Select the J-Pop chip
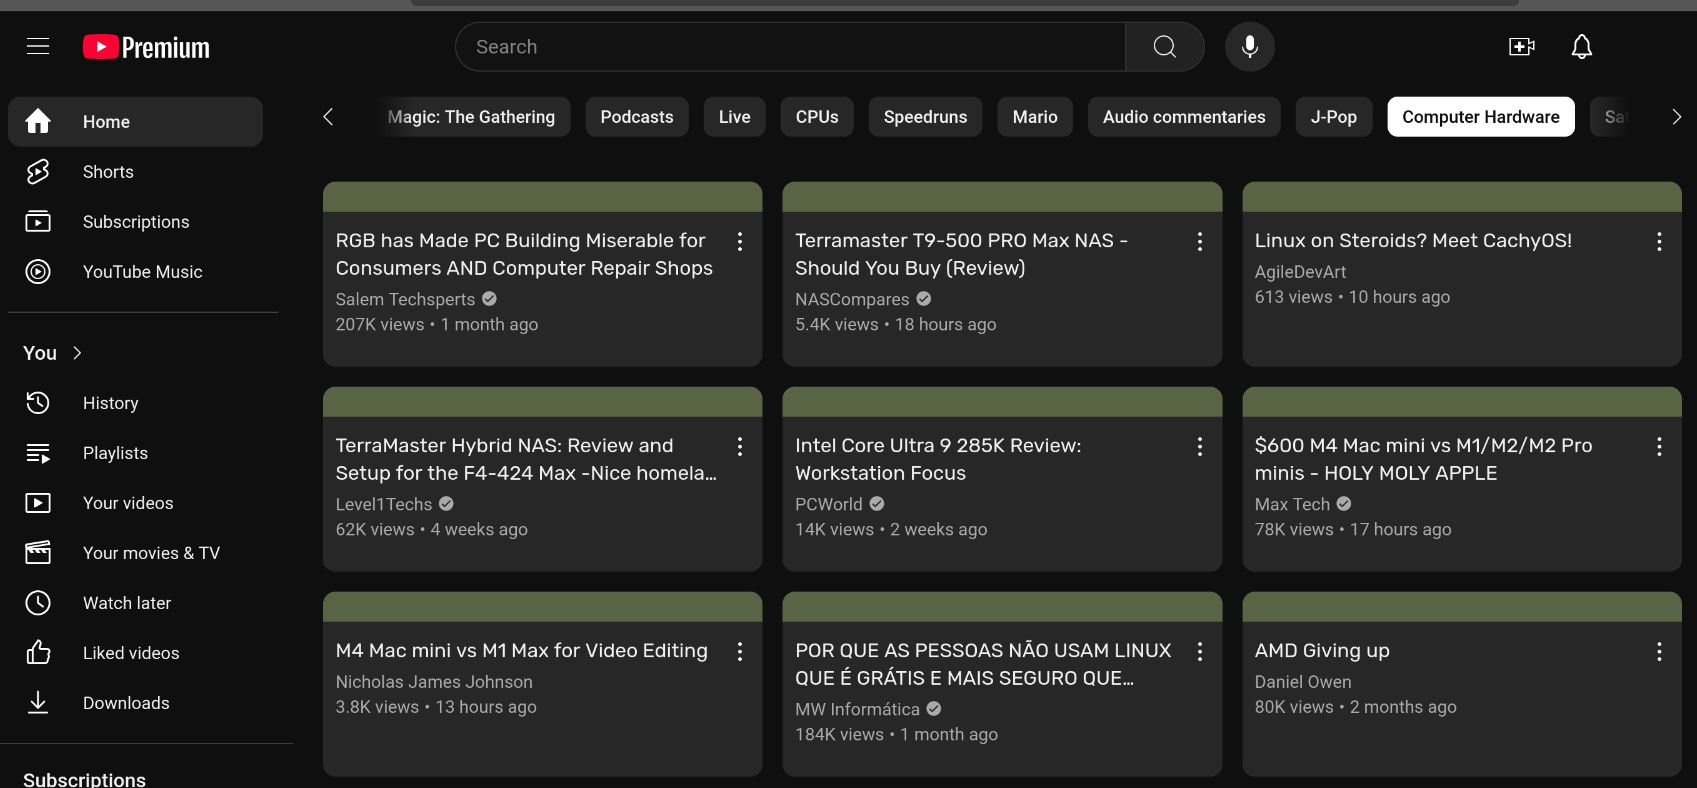Viewport: 1697px width, 788px height. tap(1334, 117)
